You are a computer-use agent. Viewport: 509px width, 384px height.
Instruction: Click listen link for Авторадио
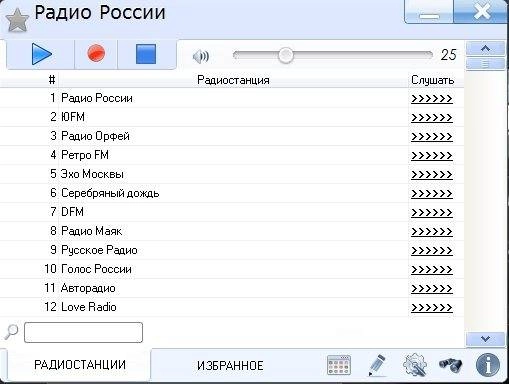[432, 289]
